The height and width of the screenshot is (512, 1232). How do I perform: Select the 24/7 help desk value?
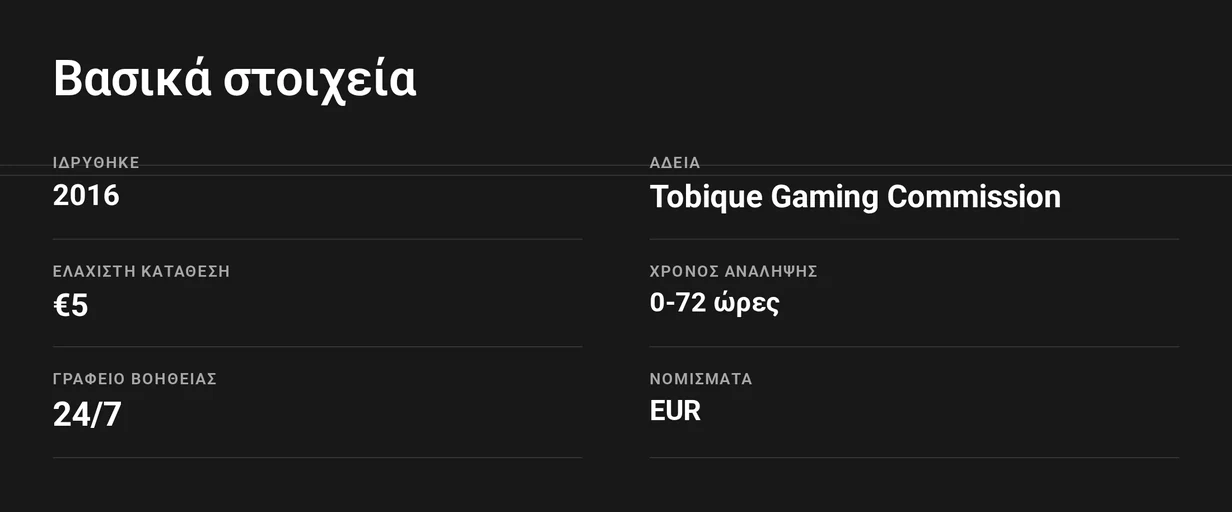pos(87,414)
